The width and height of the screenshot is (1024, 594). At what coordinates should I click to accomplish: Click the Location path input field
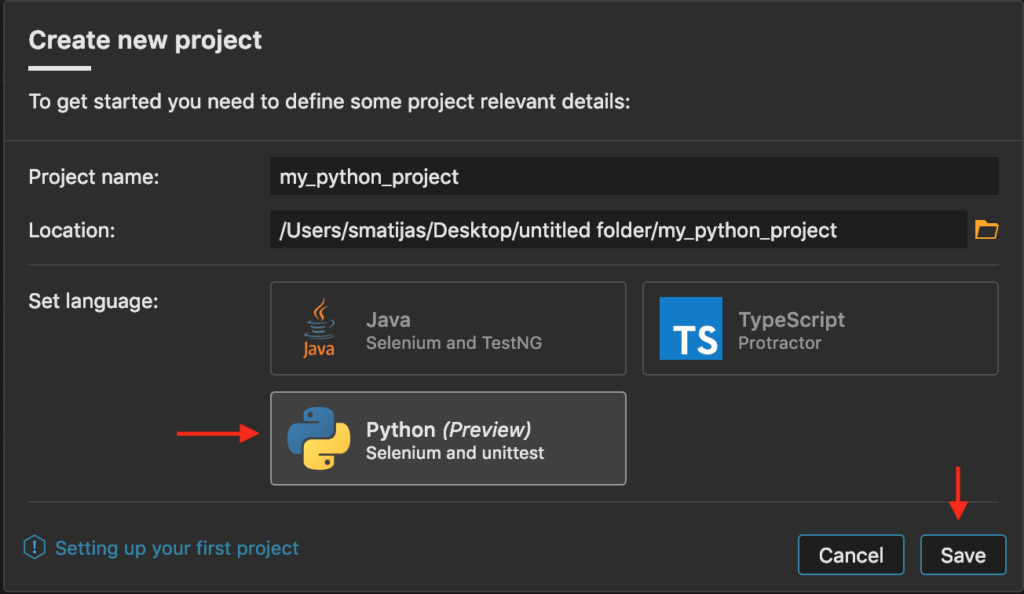(618, 230)
